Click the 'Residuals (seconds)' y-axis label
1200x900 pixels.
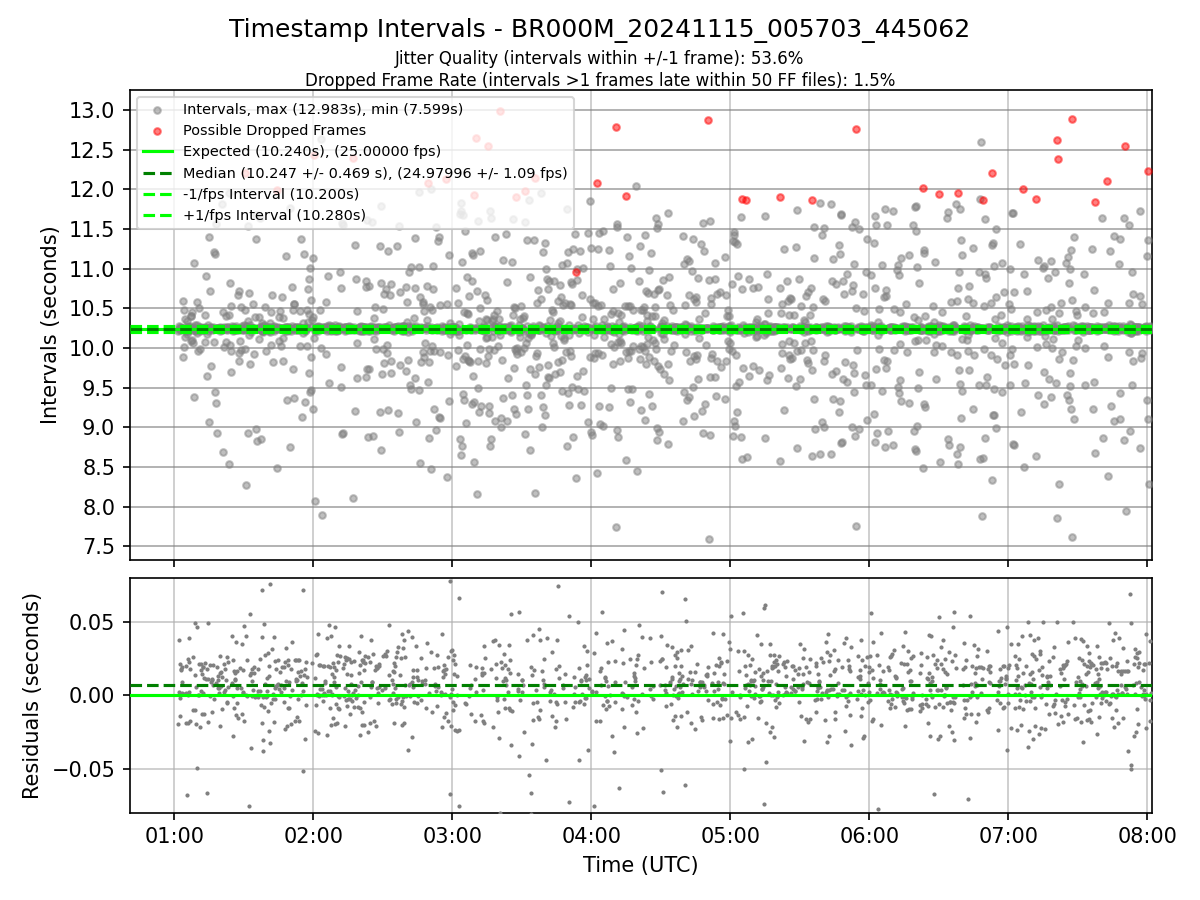[x=32, y=696]
